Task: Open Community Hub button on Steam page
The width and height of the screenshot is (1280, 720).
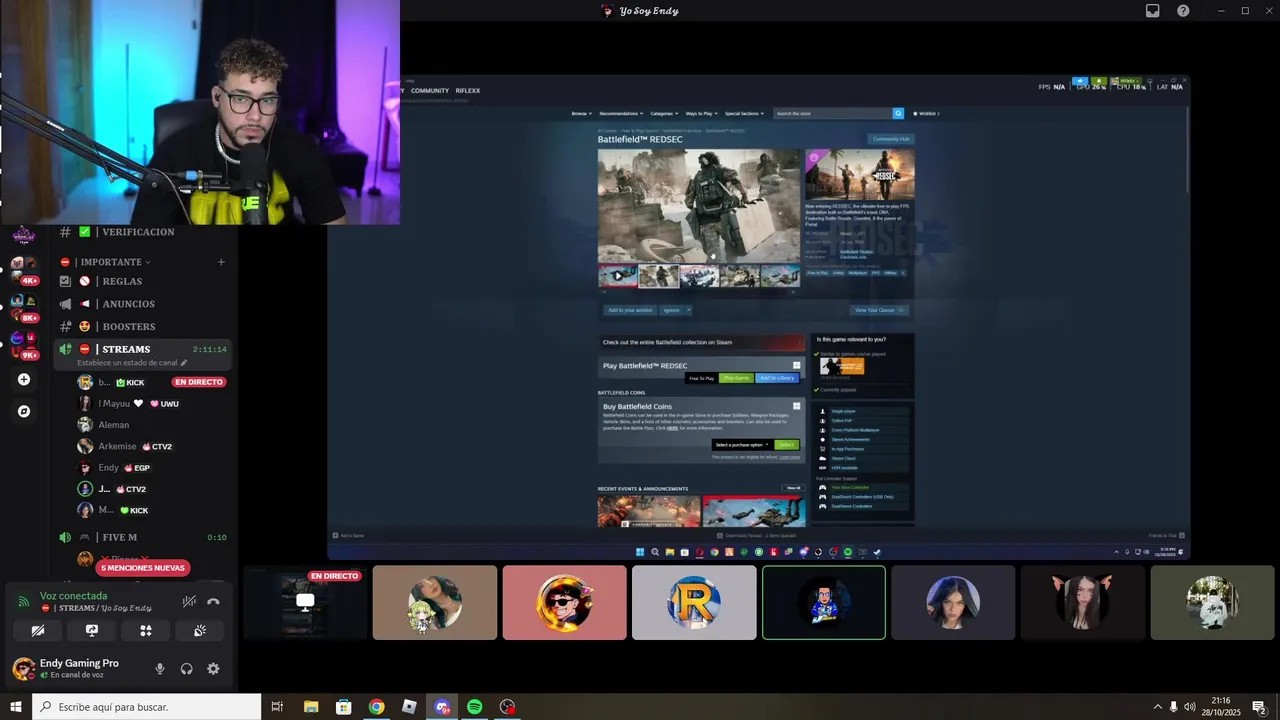Action: [x=891, y=139]
